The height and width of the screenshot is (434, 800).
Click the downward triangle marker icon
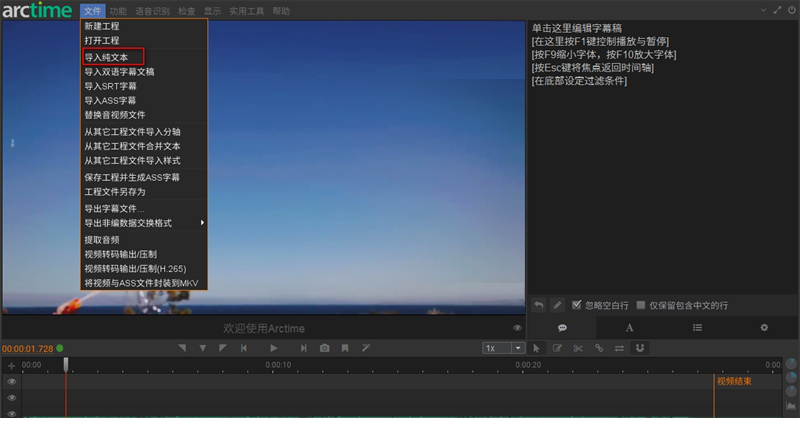point(203,348)
